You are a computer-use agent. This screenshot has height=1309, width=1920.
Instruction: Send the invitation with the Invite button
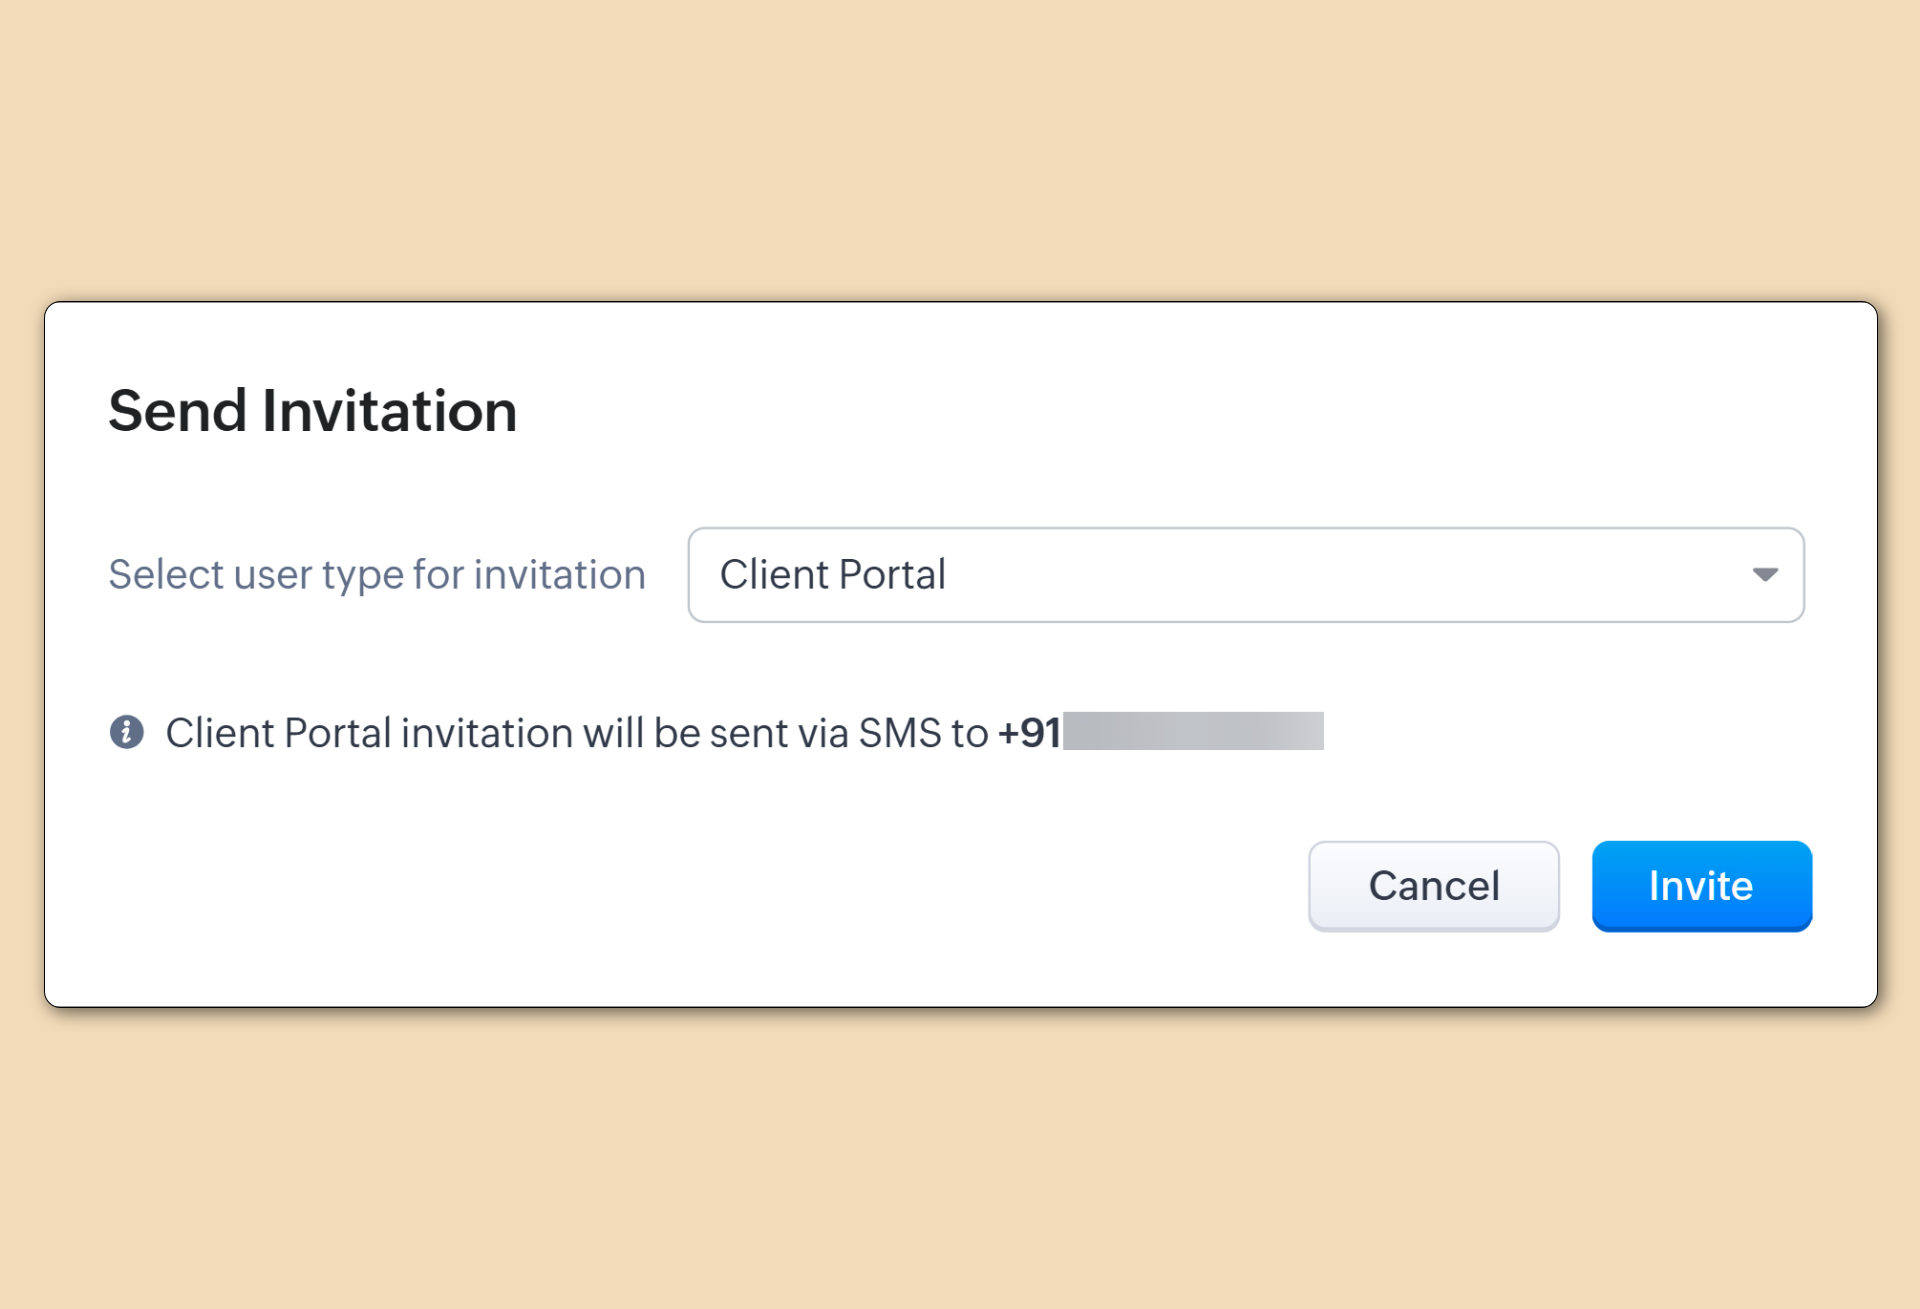[1701, 886]
